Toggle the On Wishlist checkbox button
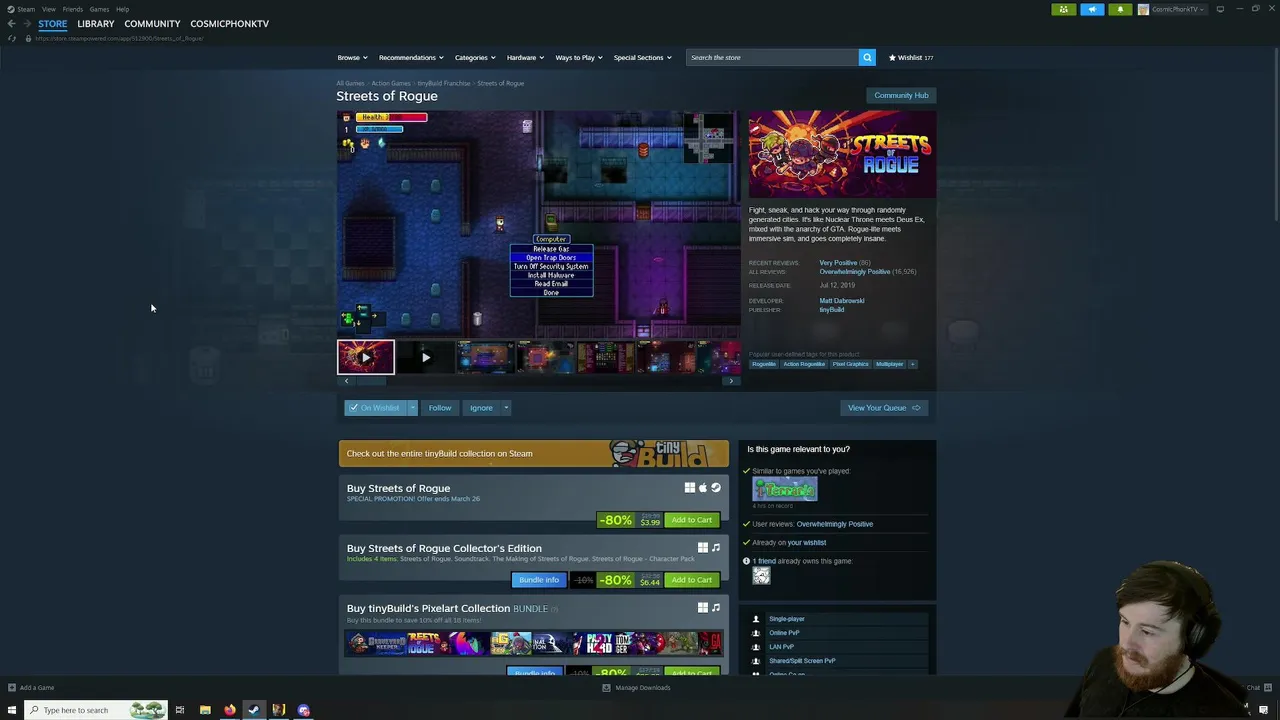The image size is (1280, 720). pos(375,408)
